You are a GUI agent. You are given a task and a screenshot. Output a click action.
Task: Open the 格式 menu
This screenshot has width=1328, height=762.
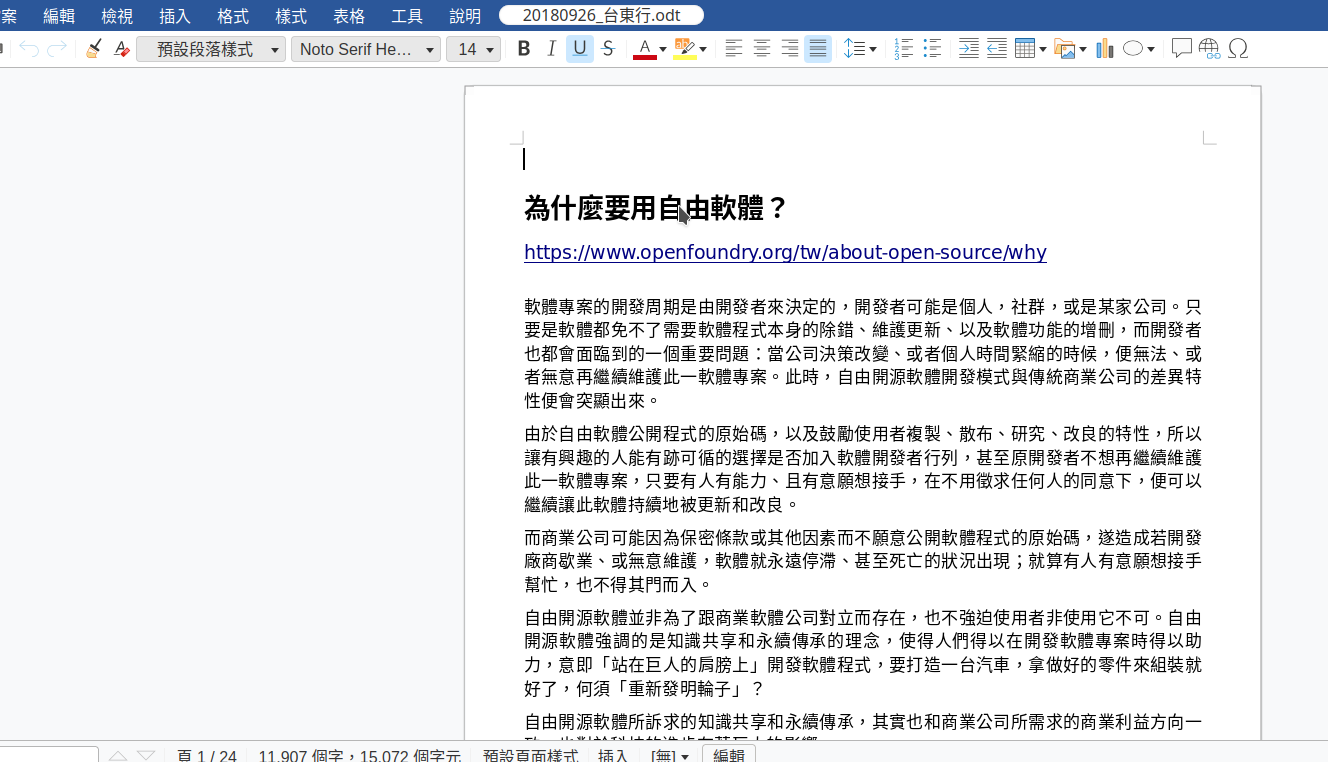click(233, 16)
